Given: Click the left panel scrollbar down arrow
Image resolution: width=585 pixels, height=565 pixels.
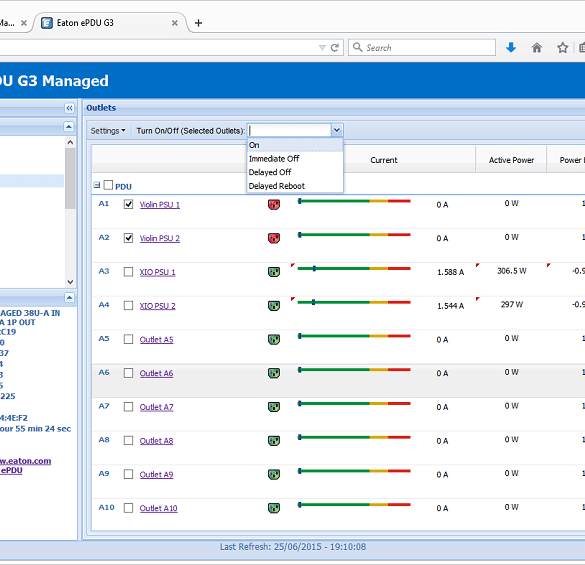Looking at the screenshot, I should click(70, 282).
